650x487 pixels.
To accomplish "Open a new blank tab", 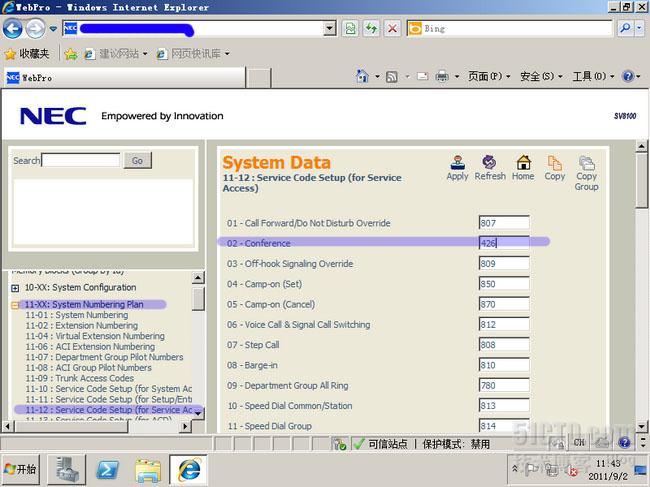I will 259,78.
